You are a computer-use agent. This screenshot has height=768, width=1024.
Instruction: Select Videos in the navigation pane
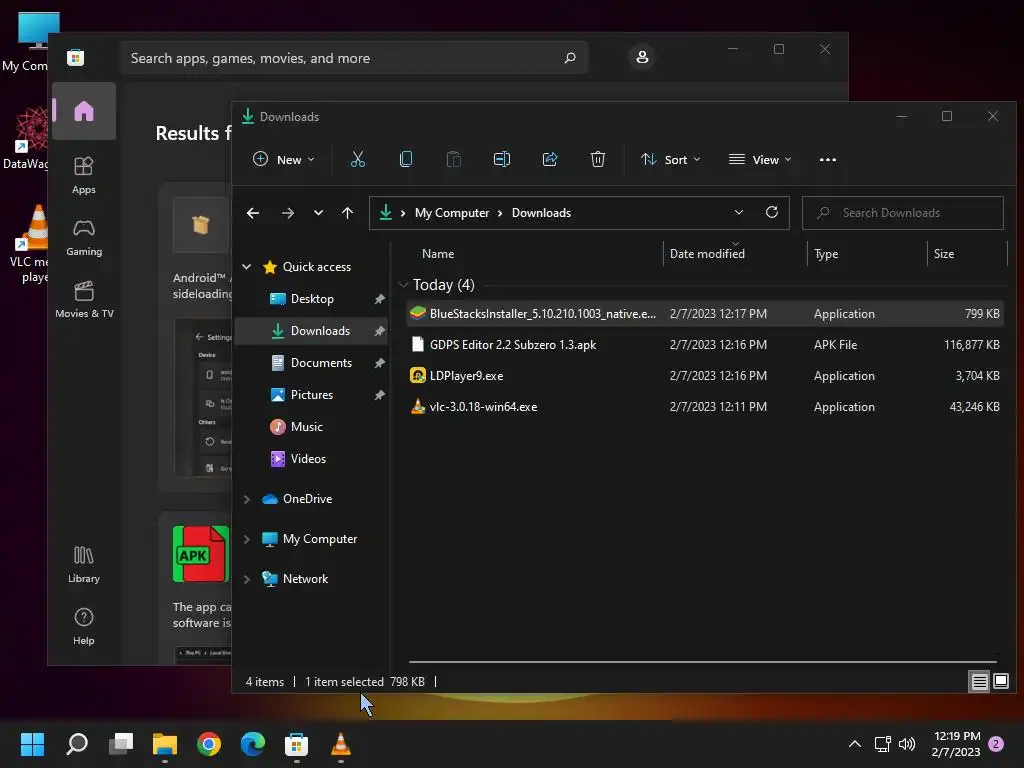click(x=312, y=458)
